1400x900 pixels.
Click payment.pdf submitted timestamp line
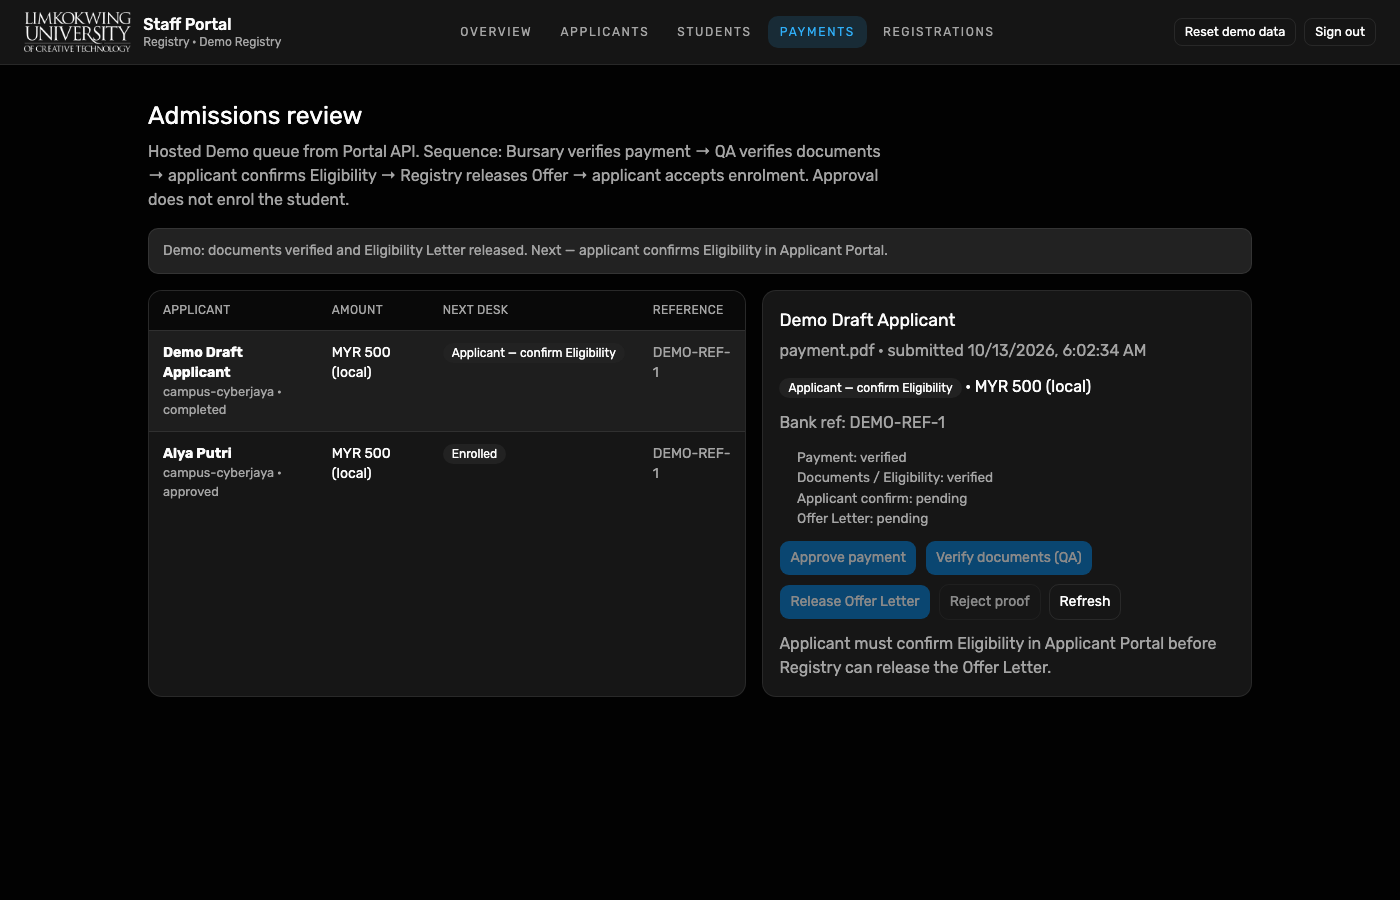pos(963,351)
